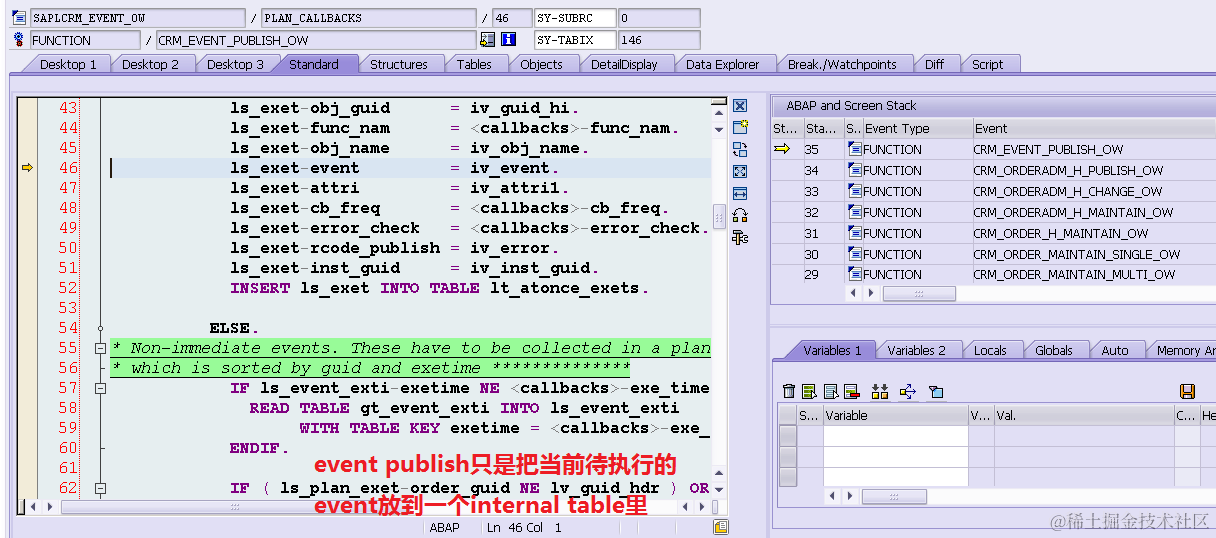Click the headphones services icon beside editor
1216x538 pixels.
(x=740, y=215)
